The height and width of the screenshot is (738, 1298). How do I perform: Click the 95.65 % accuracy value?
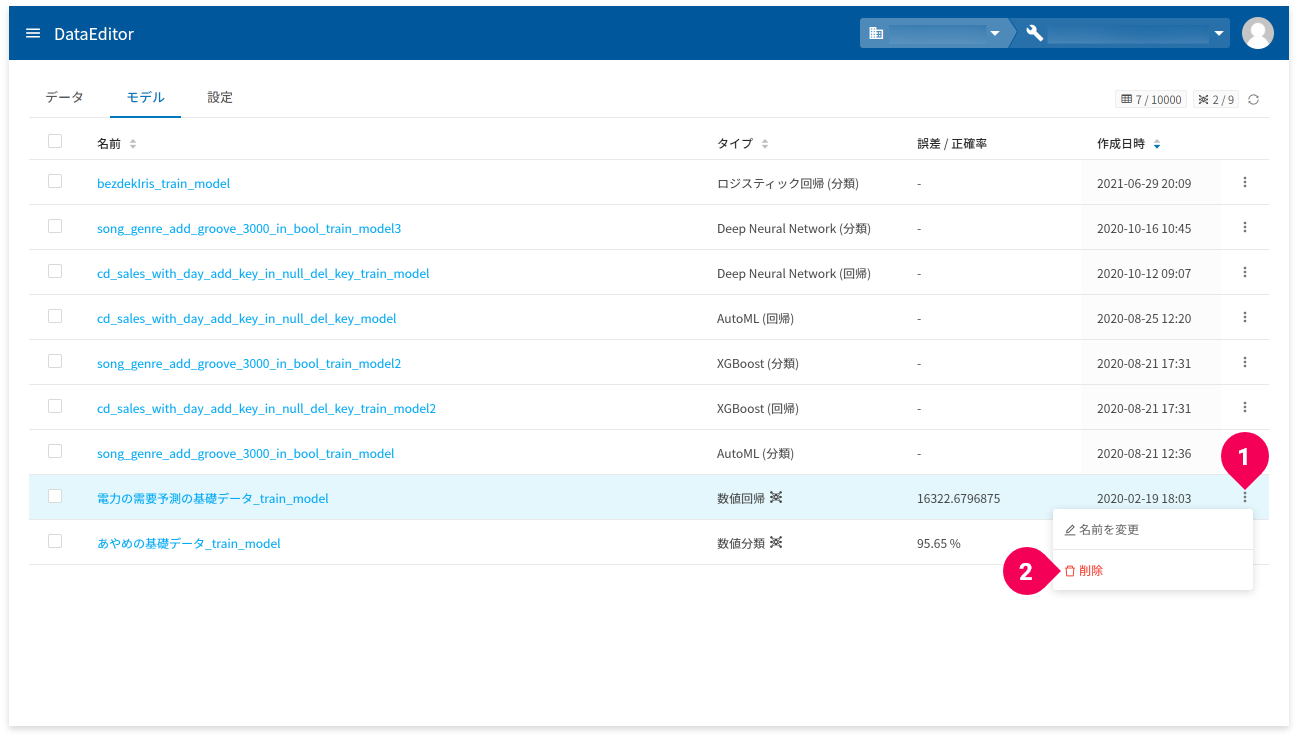tap(938, 543)
